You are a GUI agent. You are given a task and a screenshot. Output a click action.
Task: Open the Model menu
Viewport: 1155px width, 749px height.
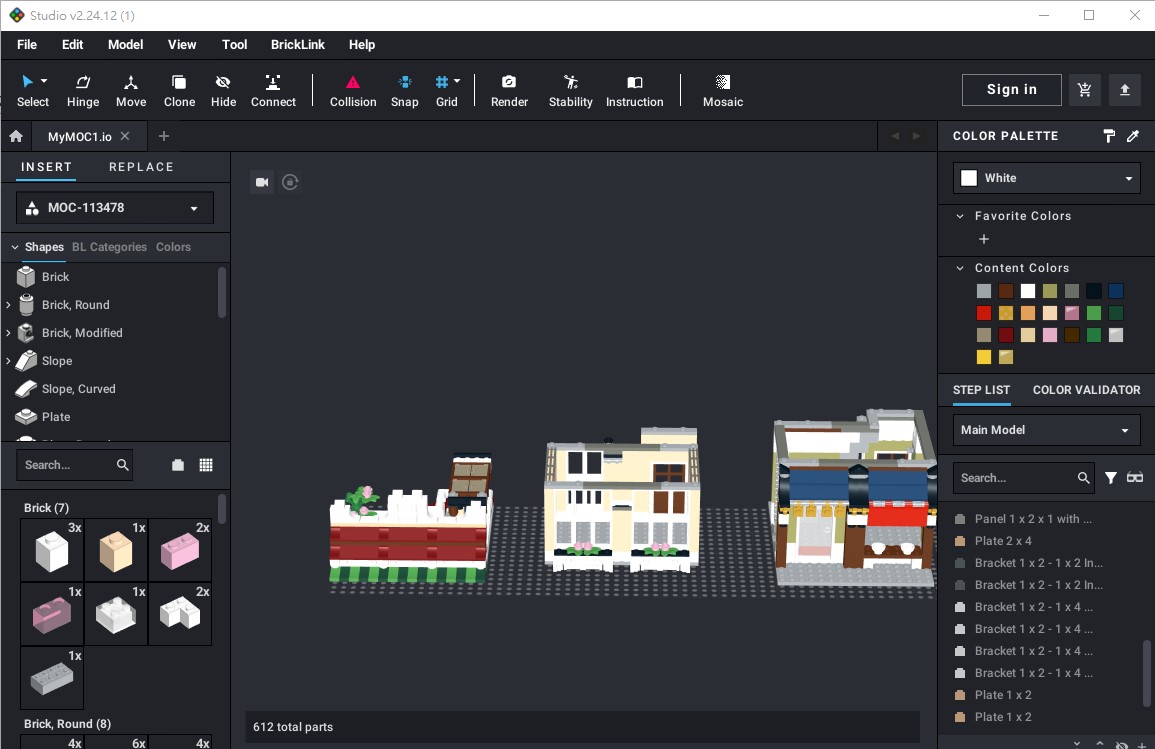coord(125,45)
